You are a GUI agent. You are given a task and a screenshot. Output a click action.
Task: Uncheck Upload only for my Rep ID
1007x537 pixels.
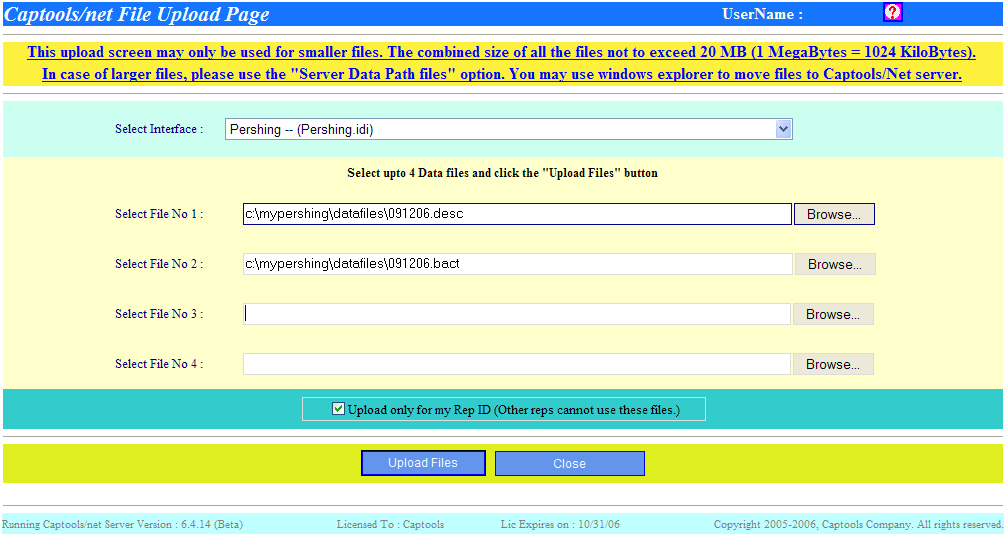pyautogui.click(x=338, y=409)
